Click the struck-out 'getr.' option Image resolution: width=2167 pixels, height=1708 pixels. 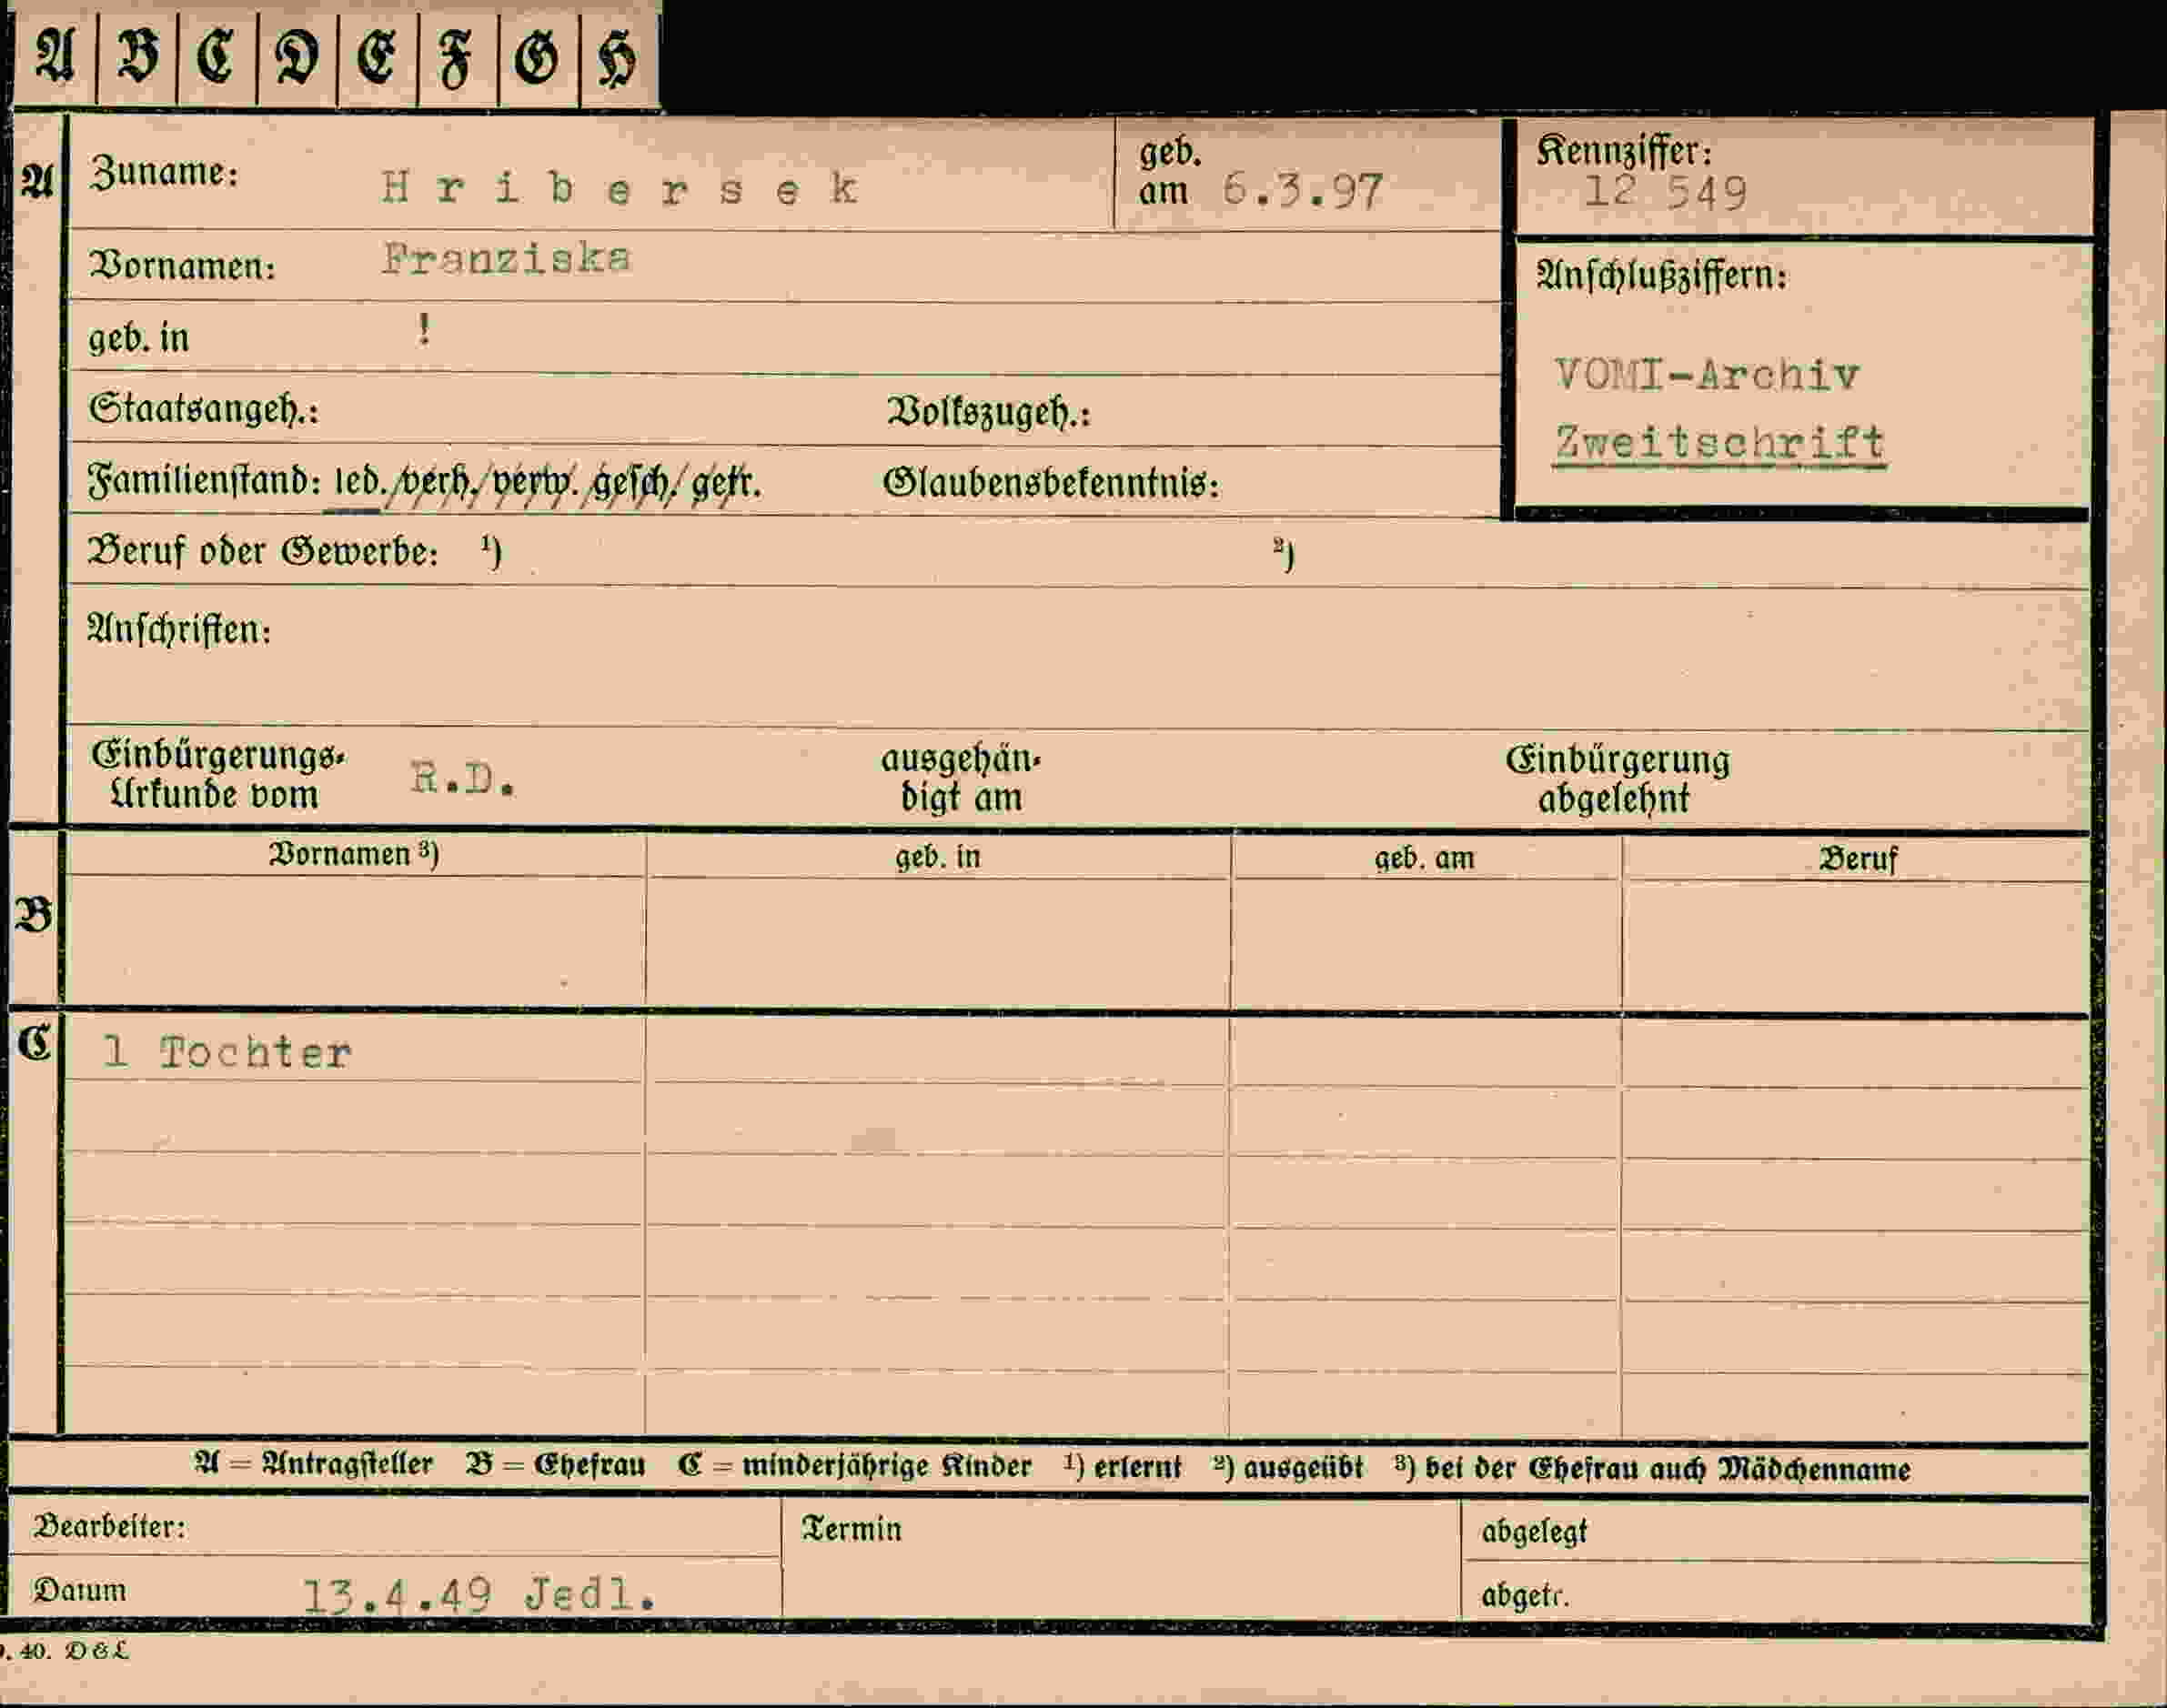coord(725,484)
